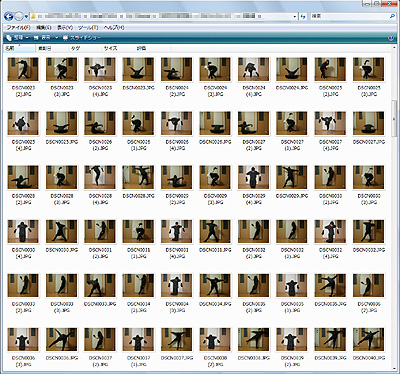Select thumbnail of DSCN0026.JPG
Screen dimensions: 400x374
tap(215, 123)
